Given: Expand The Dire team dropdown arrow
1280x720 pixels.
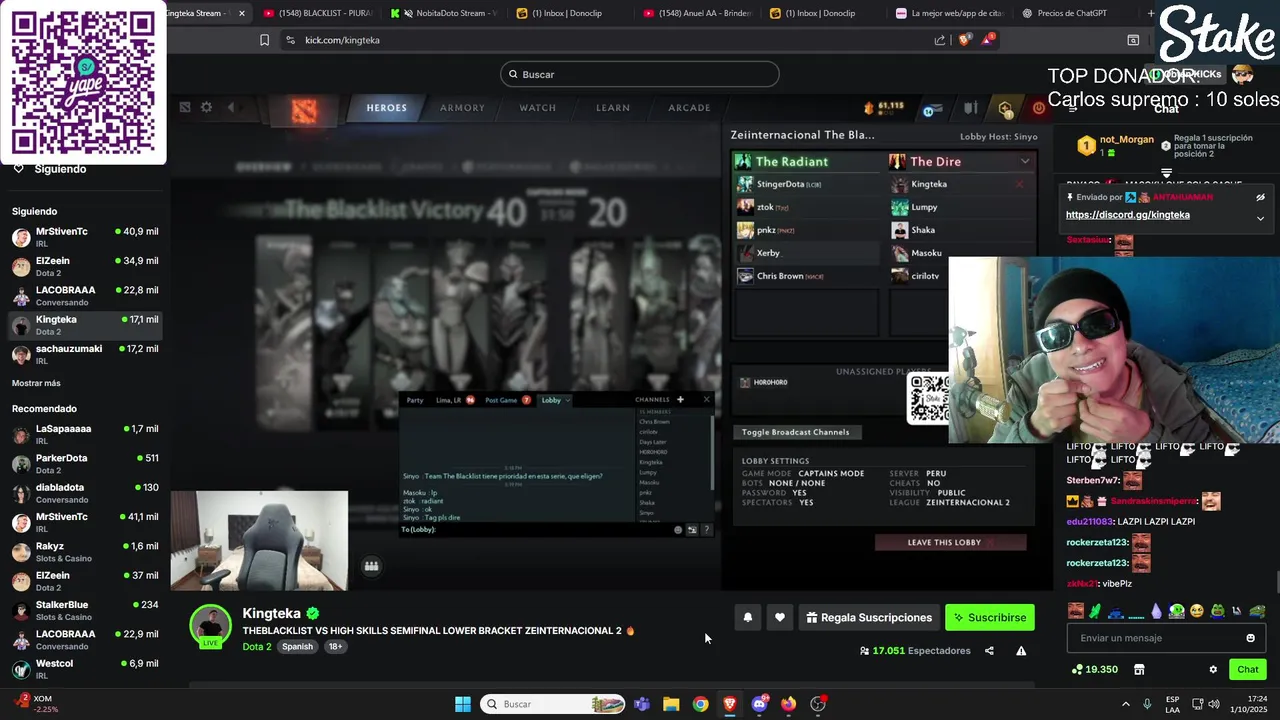Looking at the screenshot, I should 1025,161.
